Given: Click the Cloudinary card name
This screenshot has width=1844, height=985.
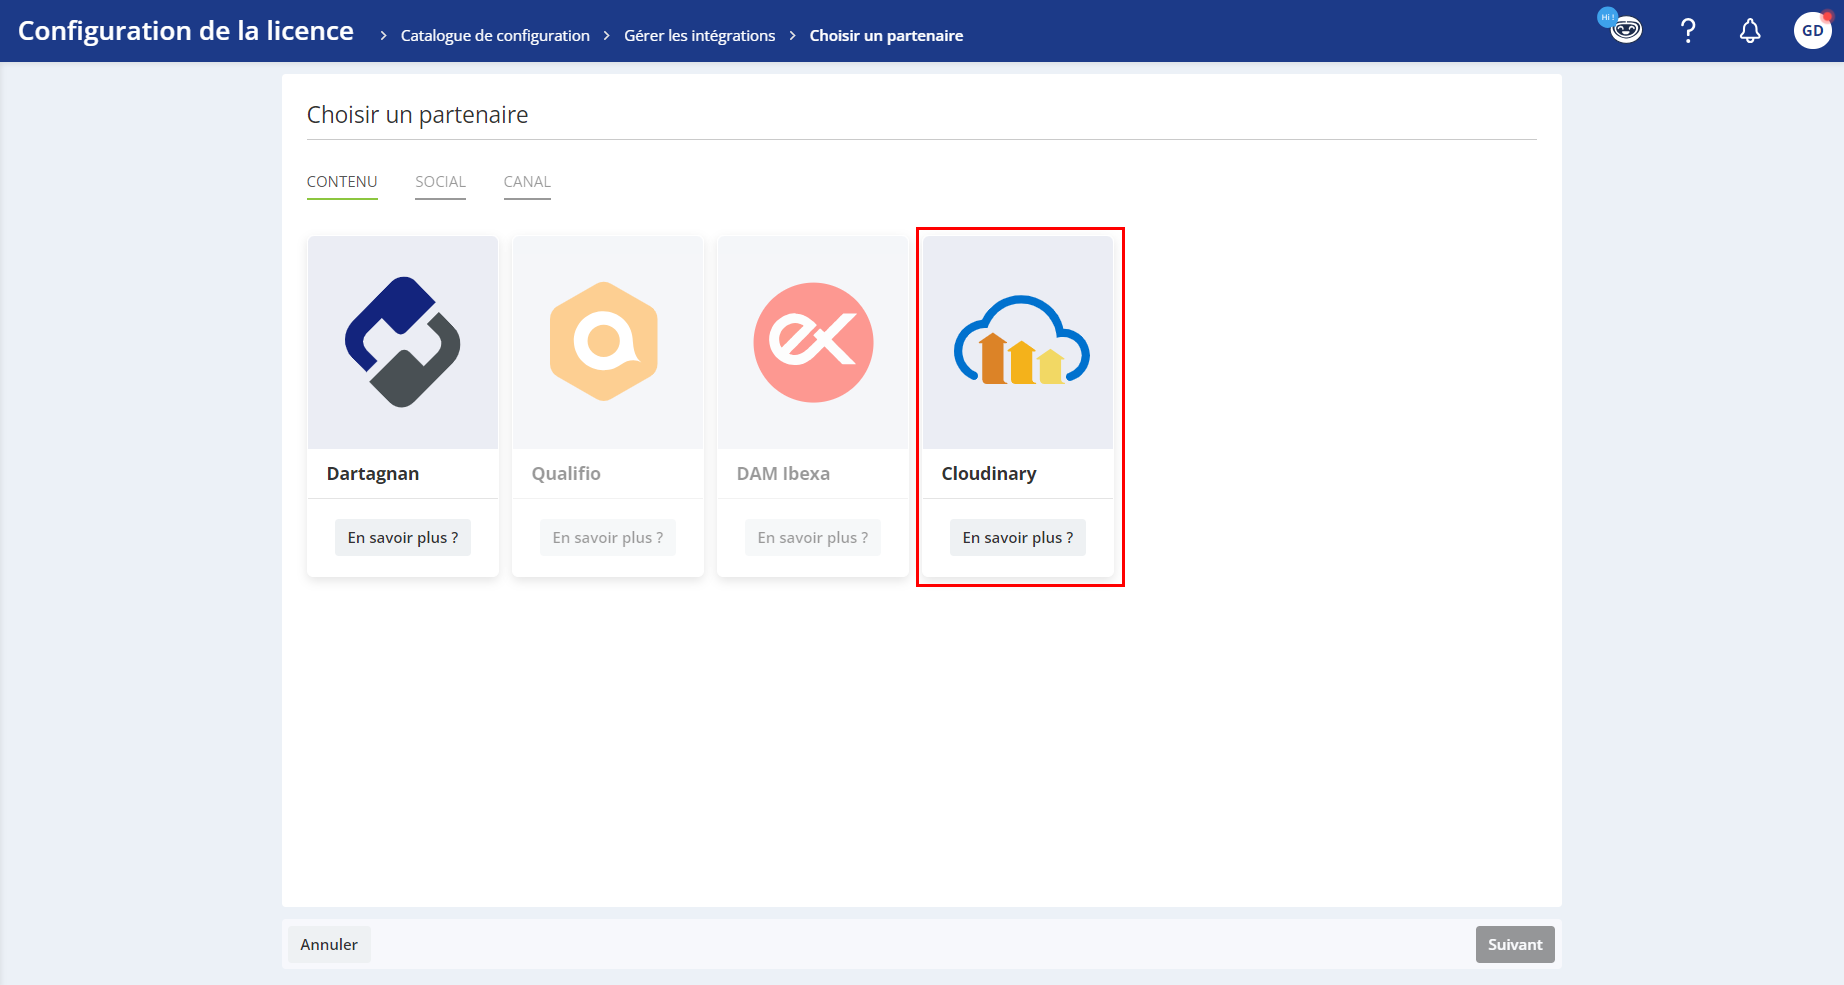Looking at the screenshot, I should (989, 473).
